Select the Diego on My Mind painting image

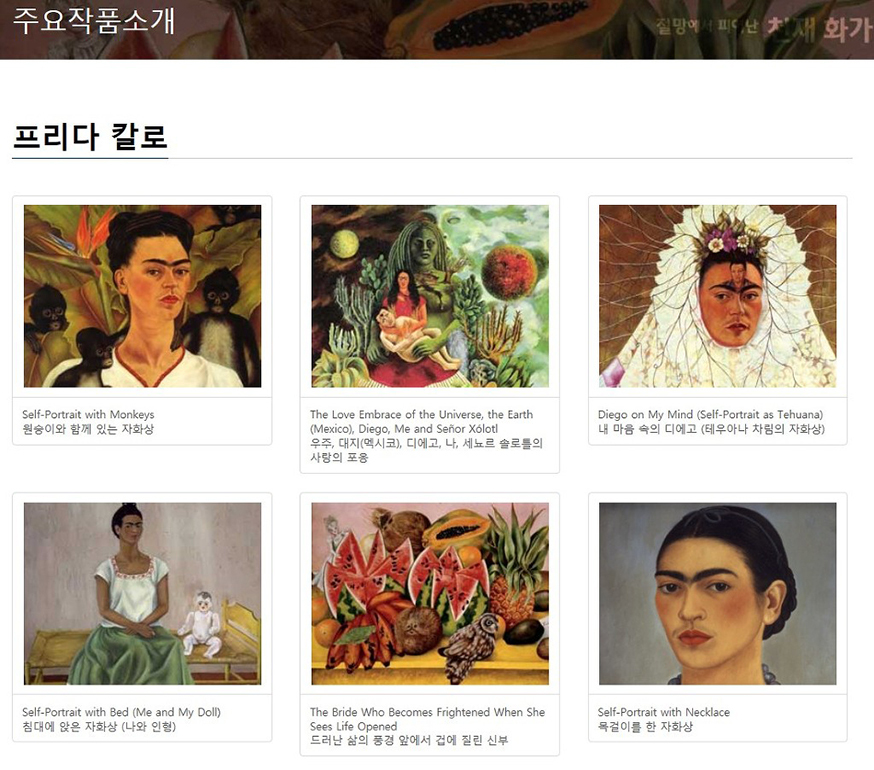click(x=717, y=296)
